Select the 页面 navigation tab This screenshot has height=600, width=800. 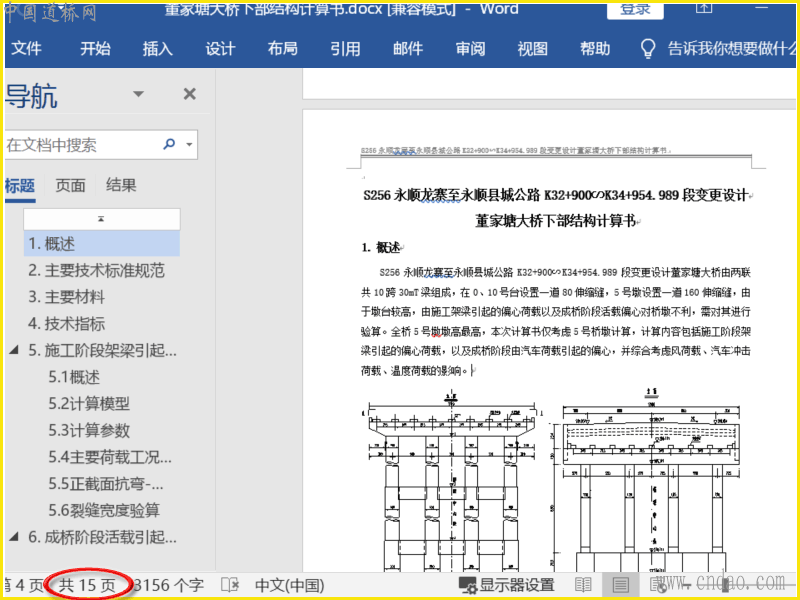click(70, 186)
